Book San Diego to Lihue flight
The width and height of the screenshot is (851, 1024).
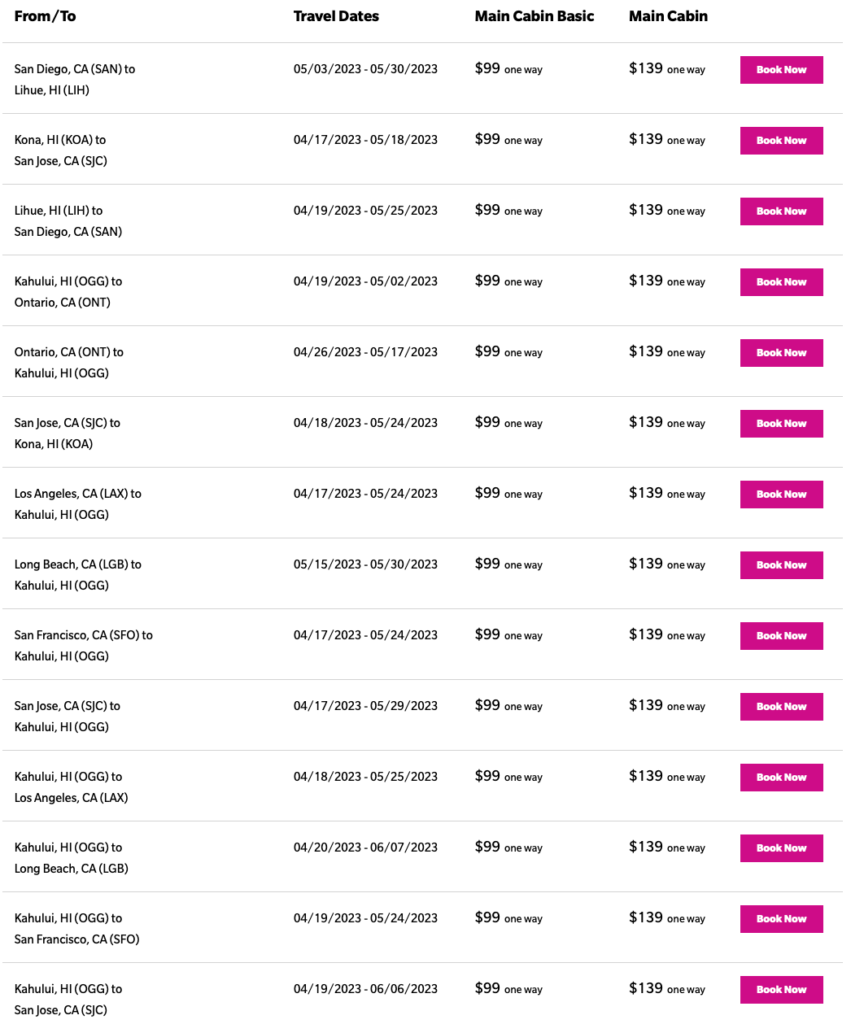[781, 70]
